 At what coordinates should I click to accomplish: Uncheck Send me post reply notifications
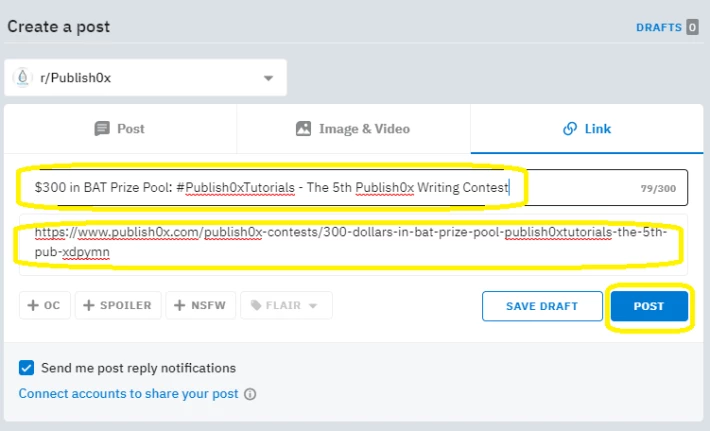point(26,368)
